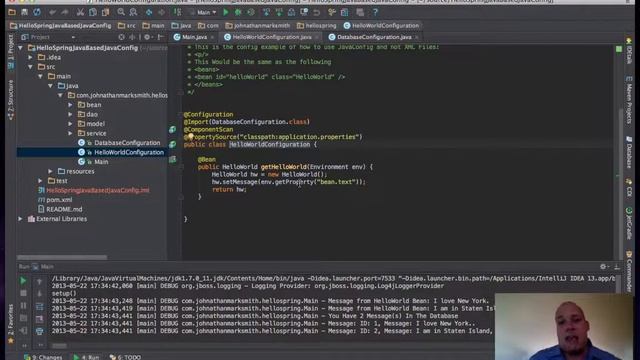Open the Database side panel
The height and width of the screenshot is (360, 640).
coord(629,152)
